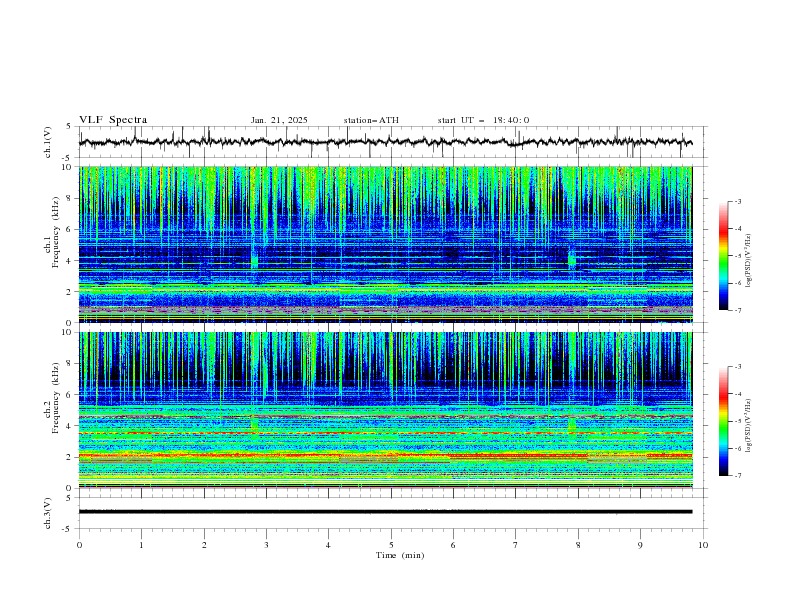Click the "-3" label on the ch.1 colorbar
This screenshot has height=612, width=792.
[x=738, y=201]
